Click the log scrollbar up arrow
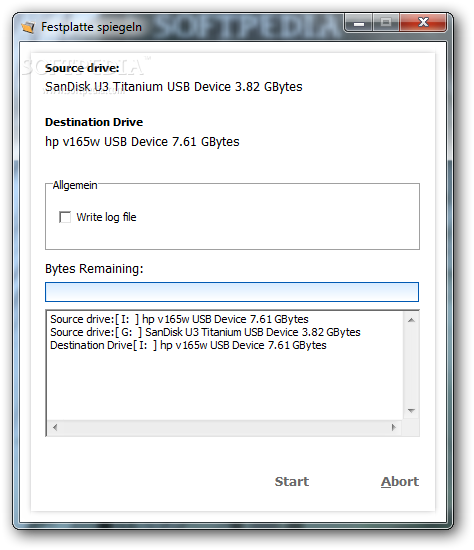 pos(411,320)
